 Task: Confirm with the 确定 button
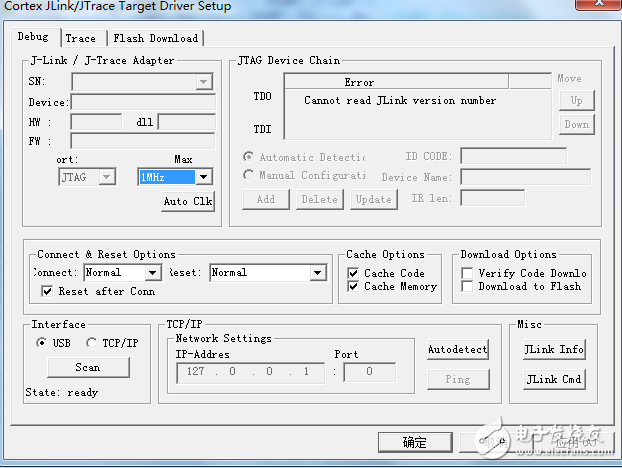[x=415, y=442]
